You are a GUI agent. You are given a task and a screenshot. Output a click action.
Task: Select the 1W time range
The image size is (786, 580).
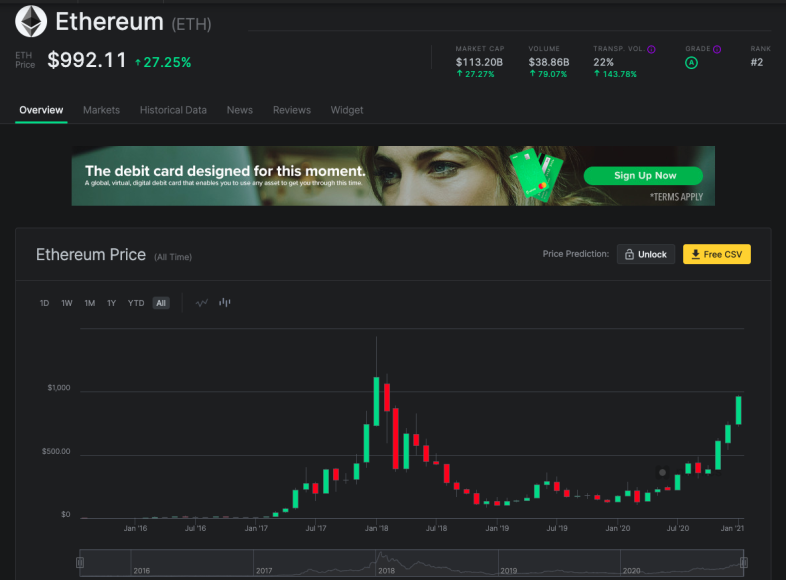67,303
